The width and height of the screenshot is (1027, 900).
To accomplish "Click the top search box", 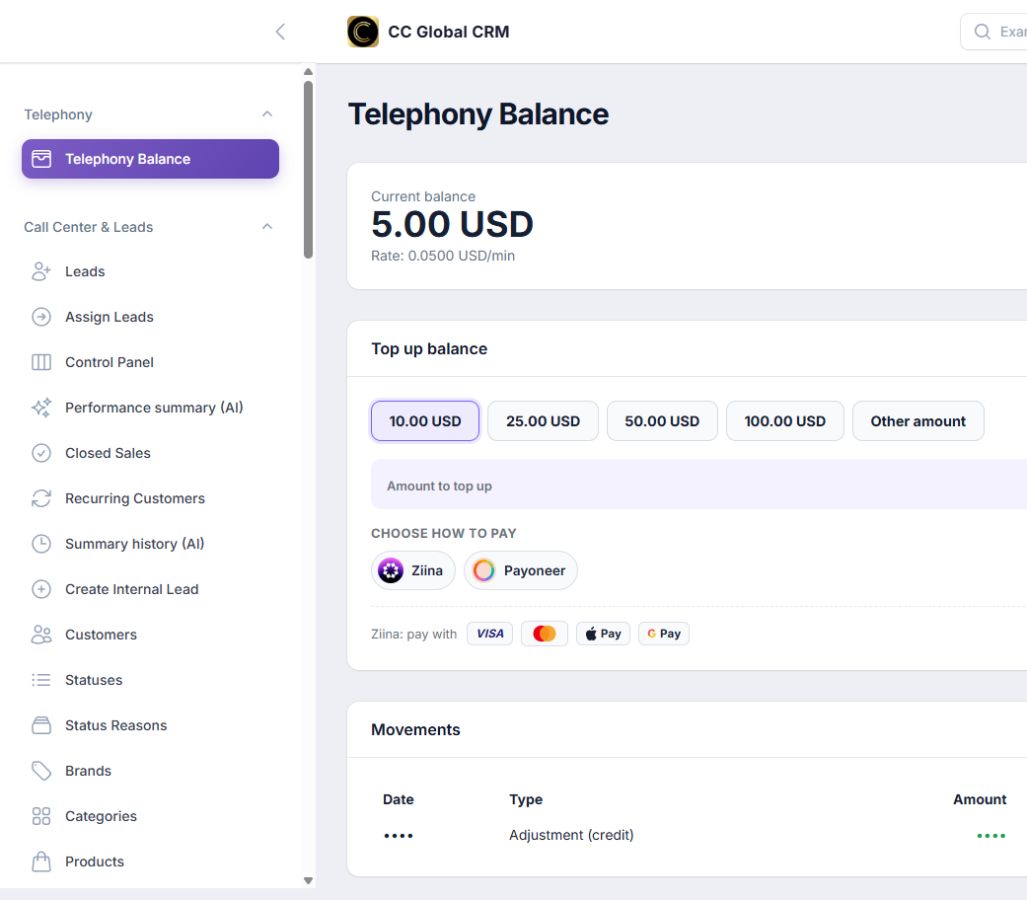I will [994, 31].
